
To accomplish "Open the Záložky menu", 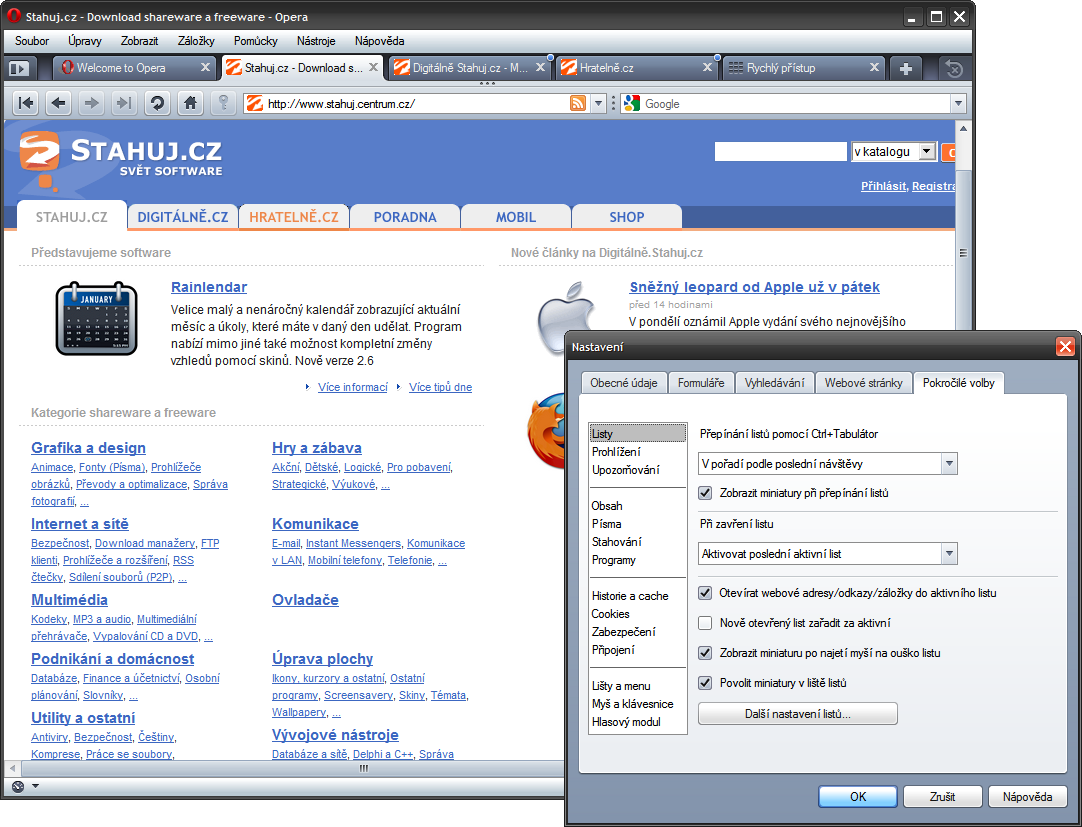I will (x=196, y=41).
